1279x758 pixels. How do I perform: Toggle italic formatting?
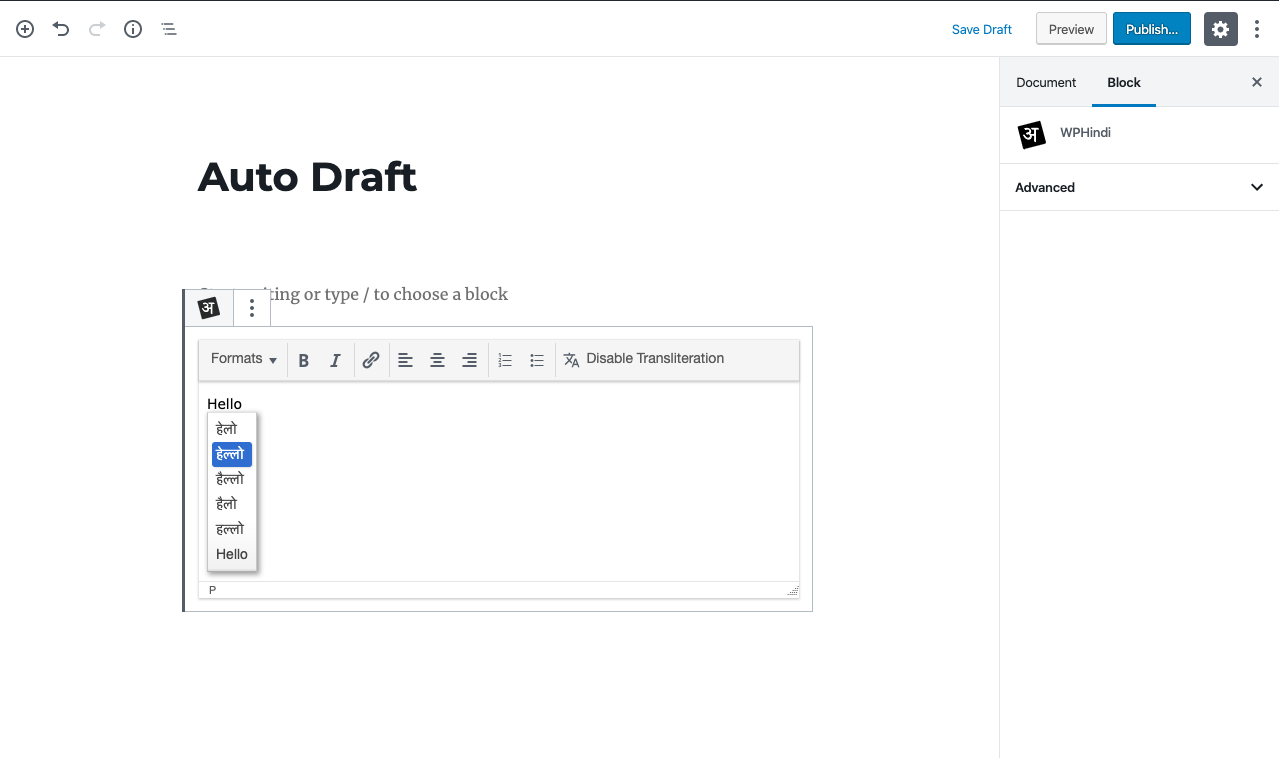(x=336, y=360)
